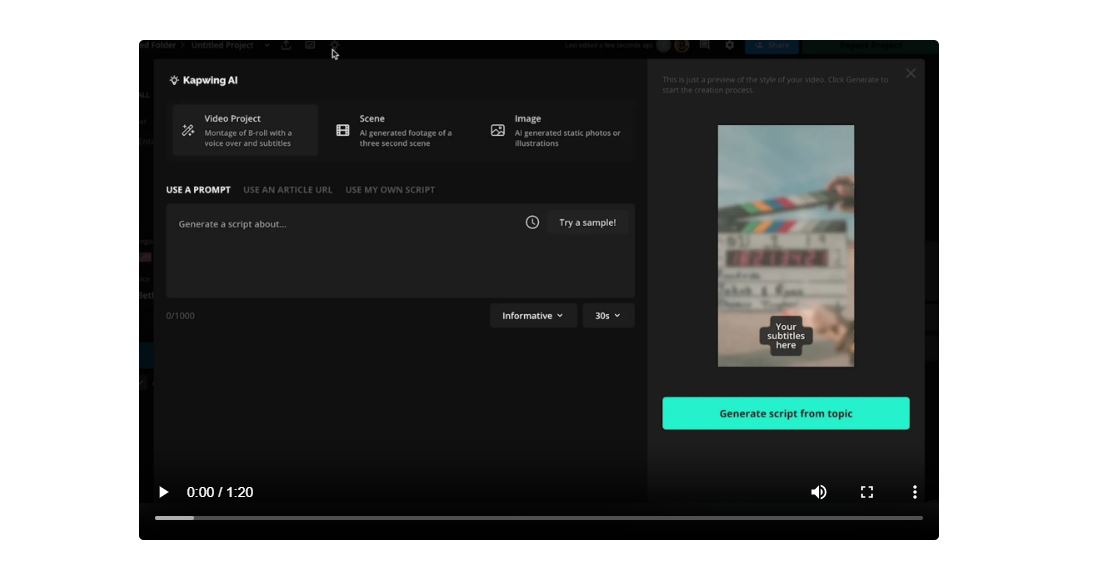Open video player more options menu
1116x562 pixels.
(915, 492)
